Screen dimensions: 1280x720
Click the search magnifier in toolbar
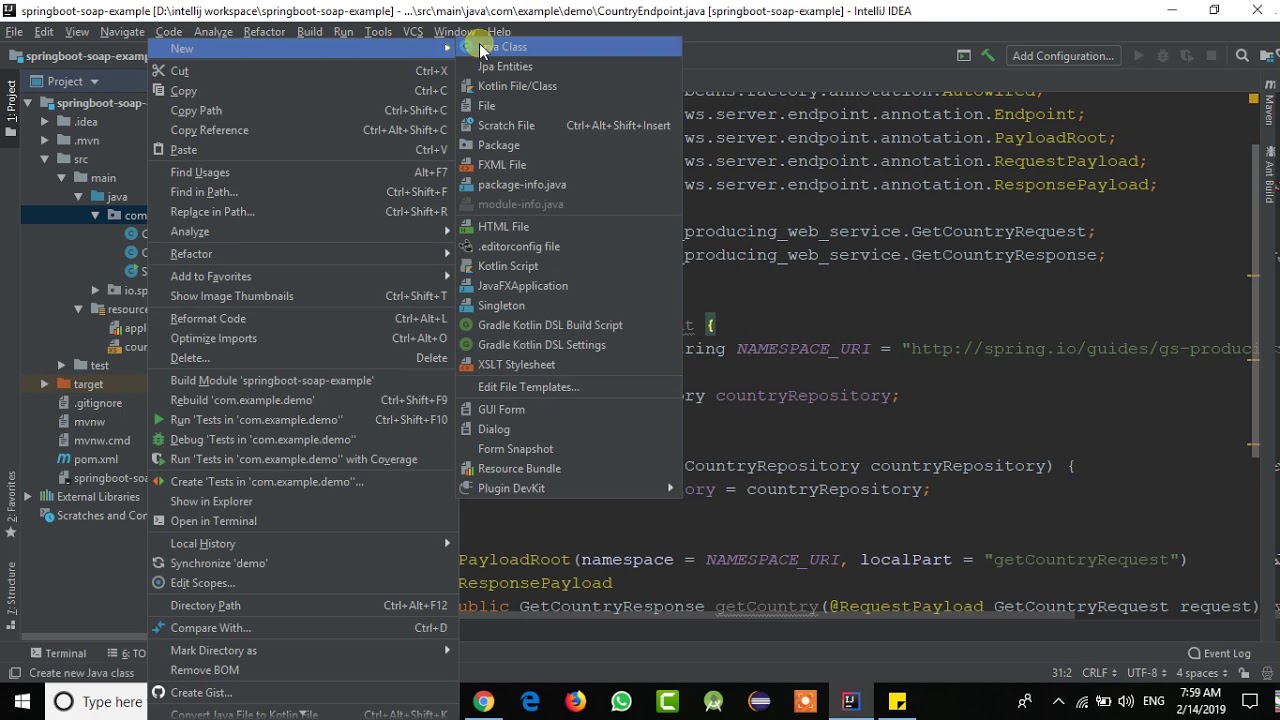pos(1242,56)
